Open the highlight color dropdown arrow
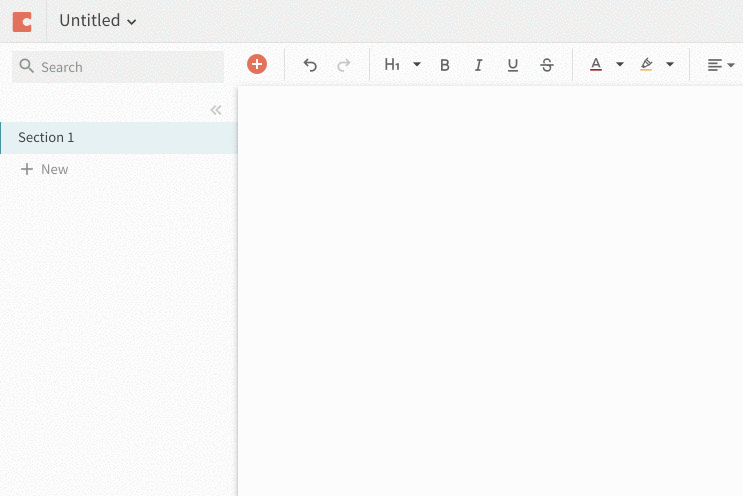Screen dimensions: 743x496 [670, 64]
